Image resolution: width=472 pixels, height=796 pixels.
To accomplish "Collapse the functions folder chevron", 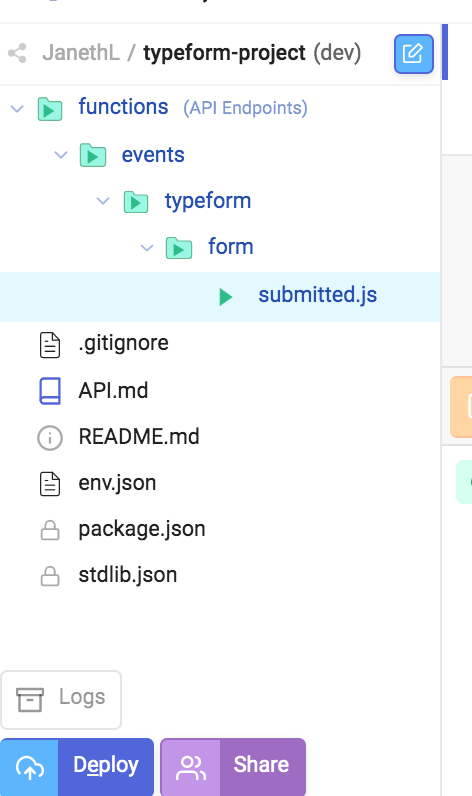I will [17, 109].
